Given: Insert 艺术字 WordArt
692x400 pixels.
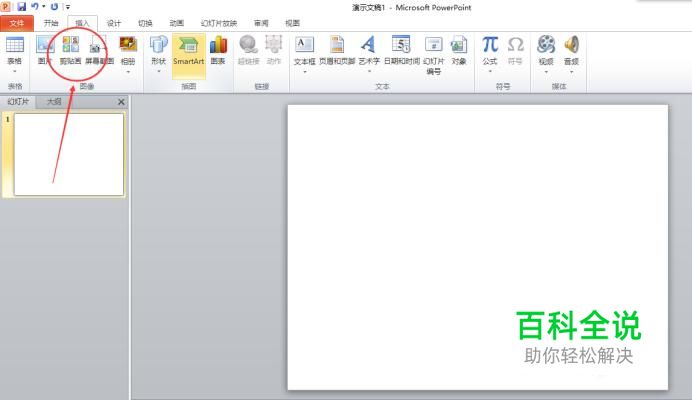Looking at the screenshot, I should (x=369, y=45).
